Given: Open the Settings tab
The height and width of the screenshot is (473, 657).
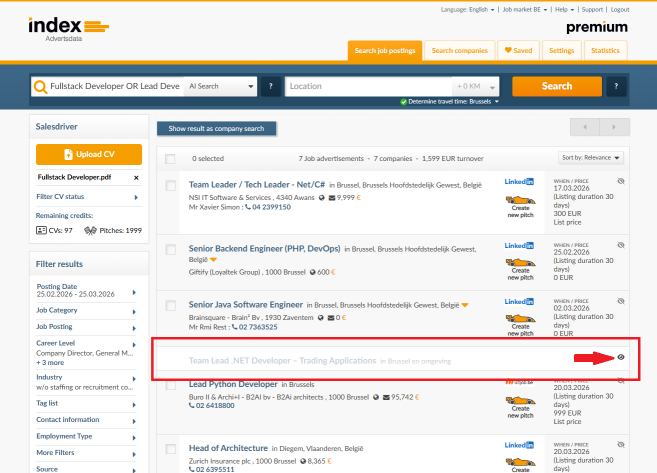Looking at the screenshot, I should point(561,51).
